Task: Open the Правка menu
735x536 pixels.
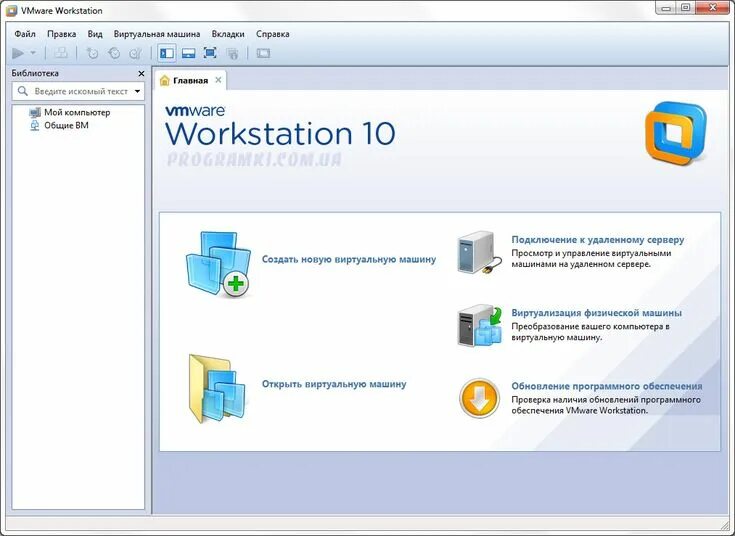Action: [x=61, y=34]
